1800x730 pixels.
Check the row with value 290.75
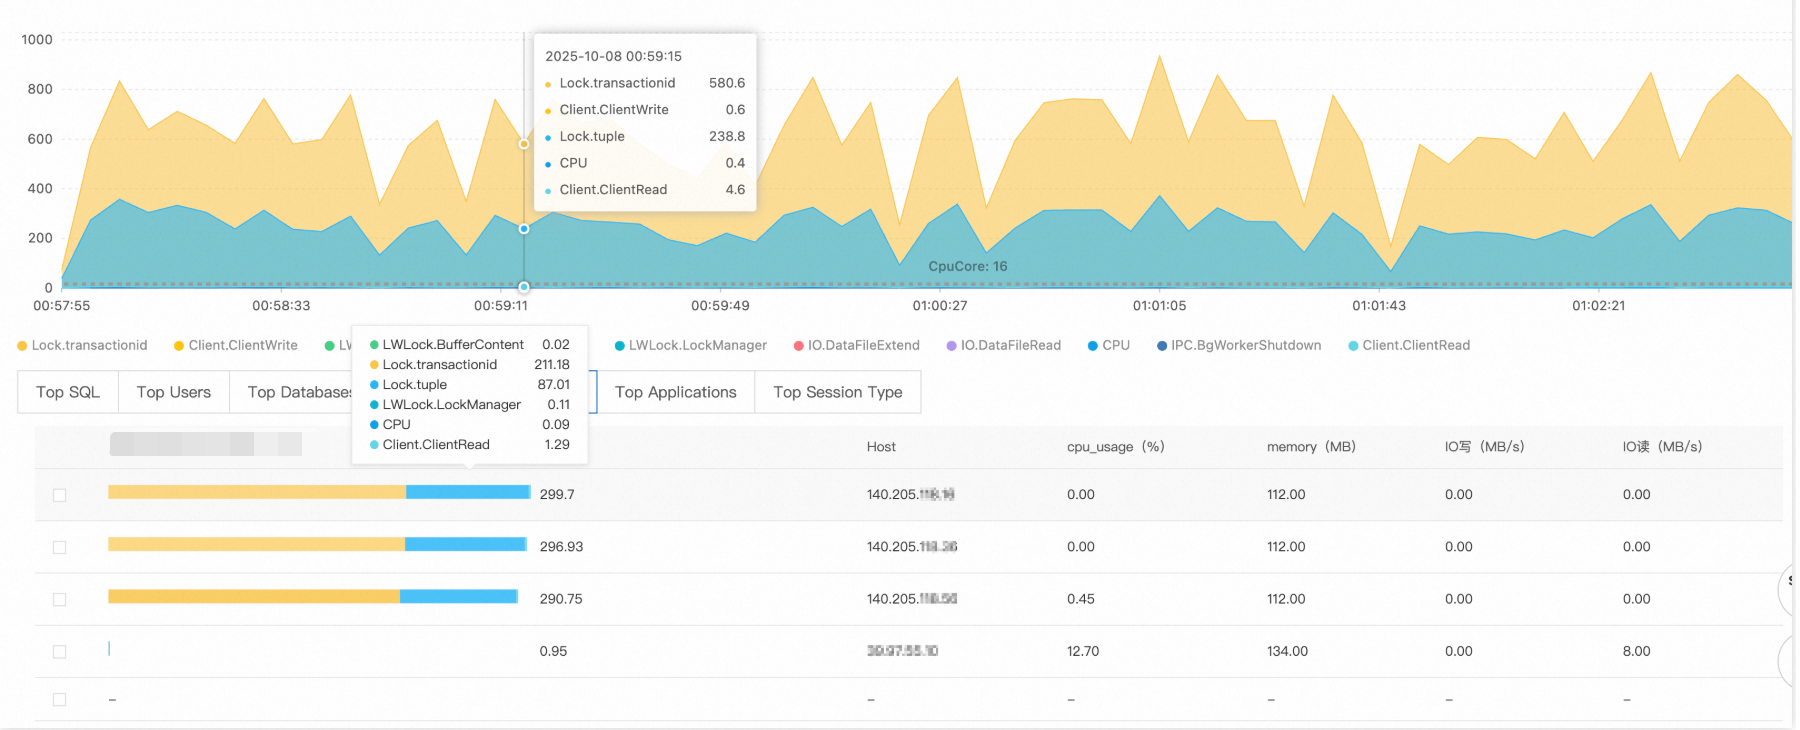tap(60, 599)
